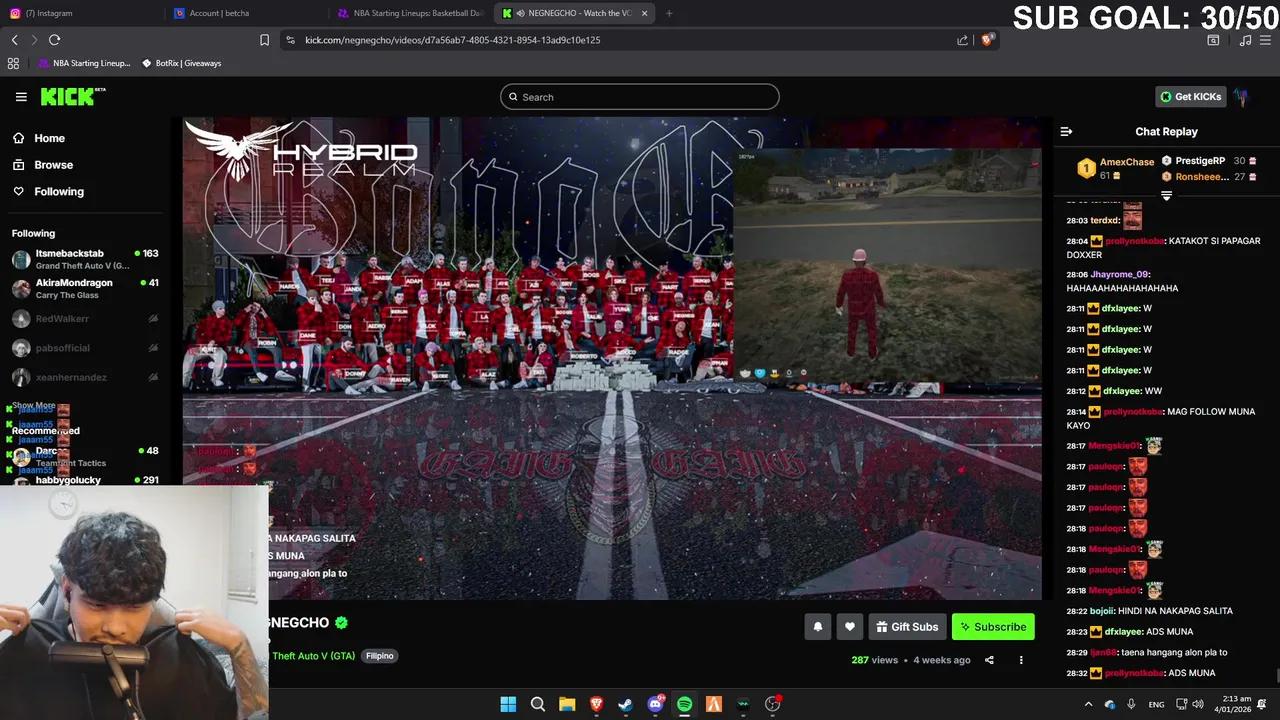This screenshot has height=720, width=1280.
Task: Open the browser tab search icon
Action: point(1213,40)
